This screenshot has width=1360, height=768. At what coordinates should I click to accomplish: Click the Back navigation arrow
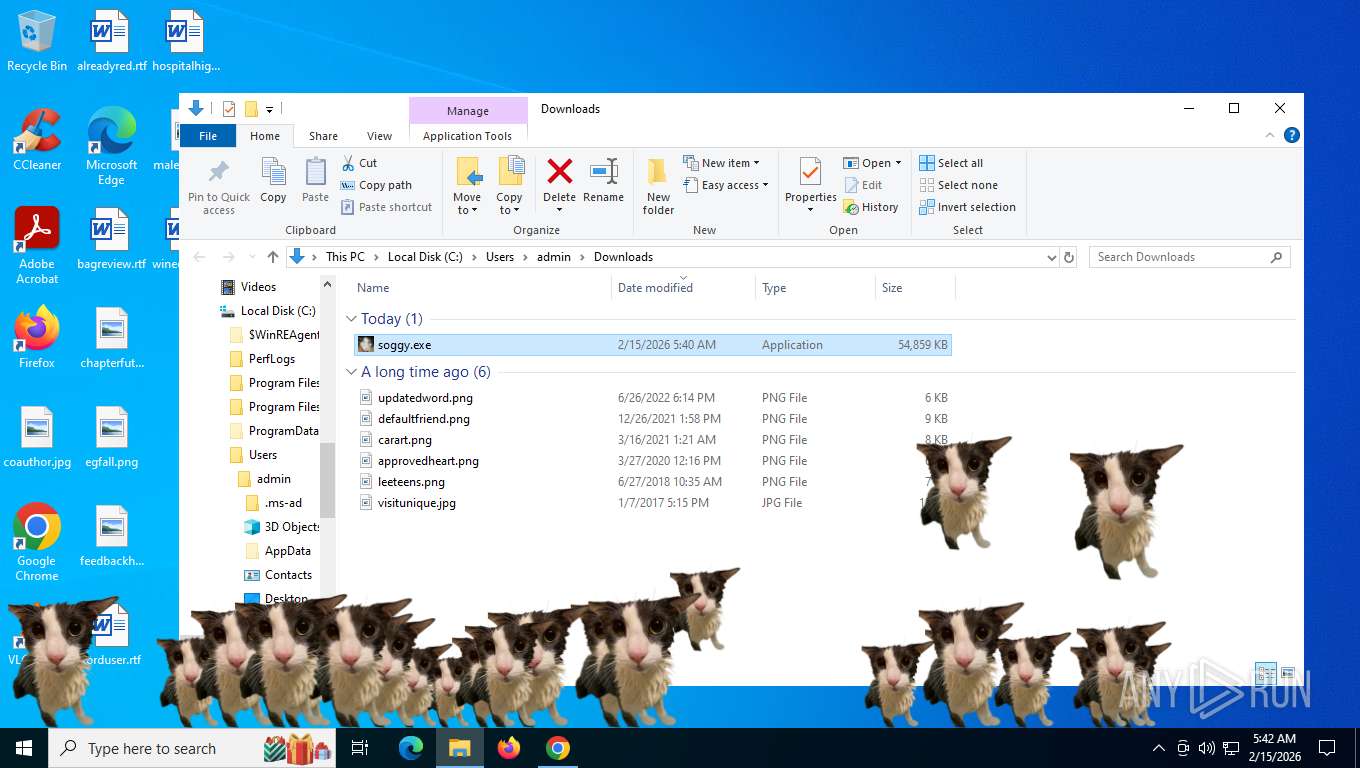[199, 257]
